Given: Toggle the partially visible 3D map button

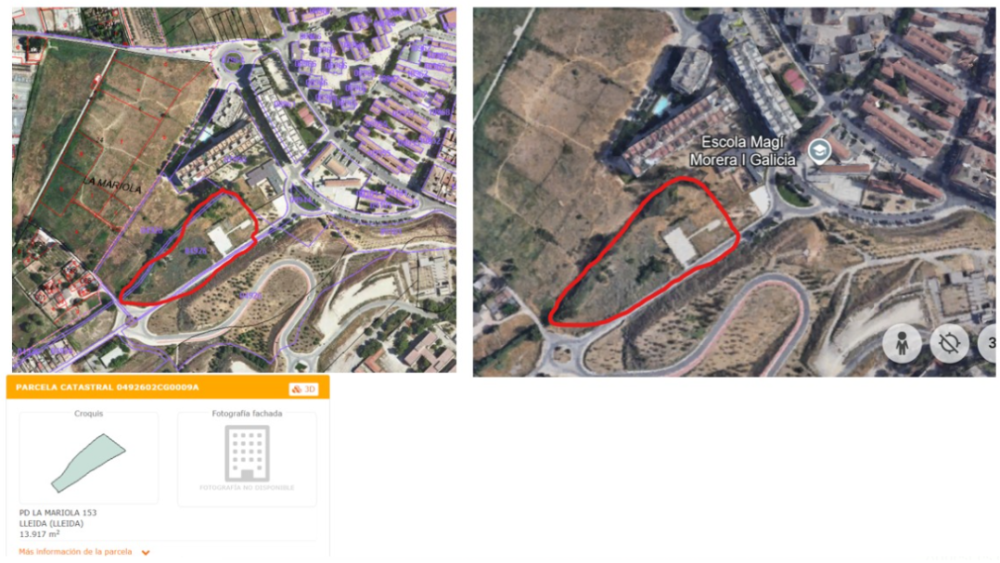Looking at the screenshot, I should tap(989, 344).
